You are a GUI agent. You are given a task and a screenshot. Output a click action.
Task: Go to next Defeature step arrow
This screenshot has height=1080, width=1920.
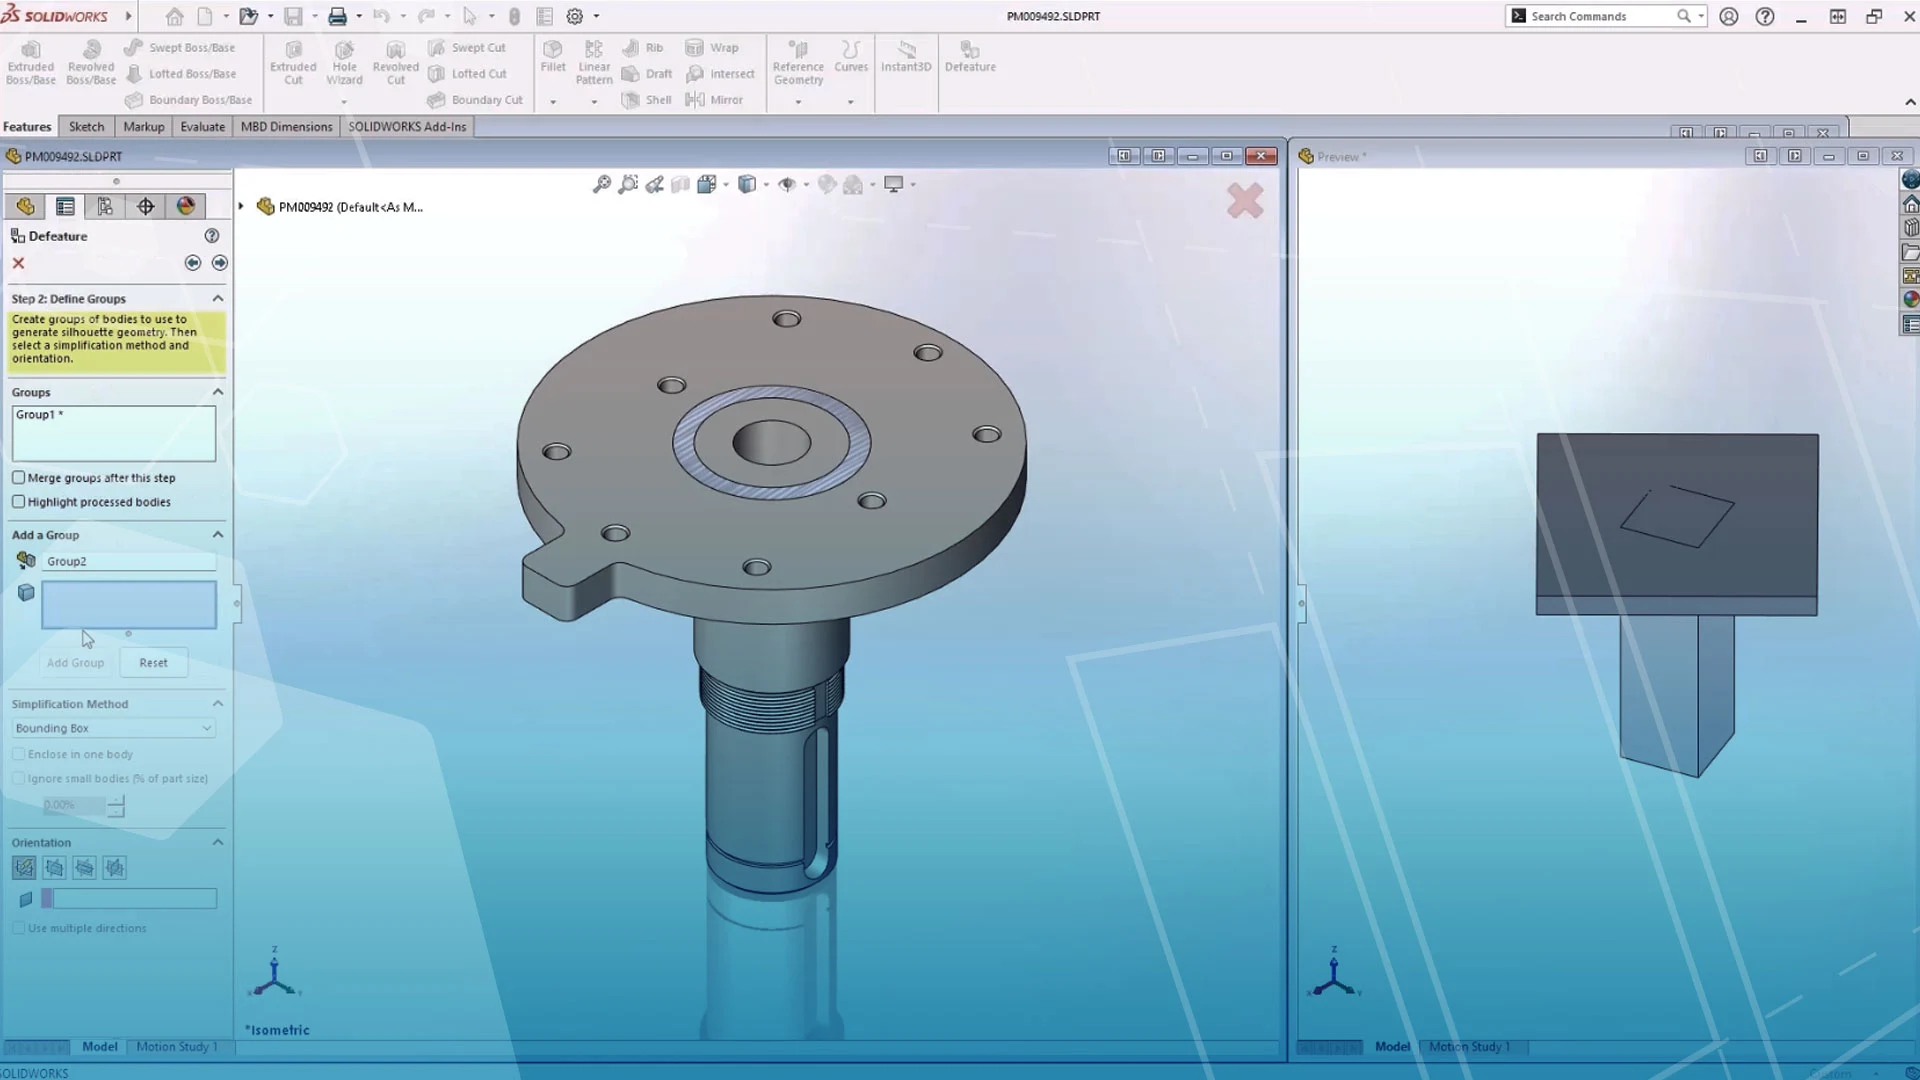pyautogui.click(x=220, y=263)
